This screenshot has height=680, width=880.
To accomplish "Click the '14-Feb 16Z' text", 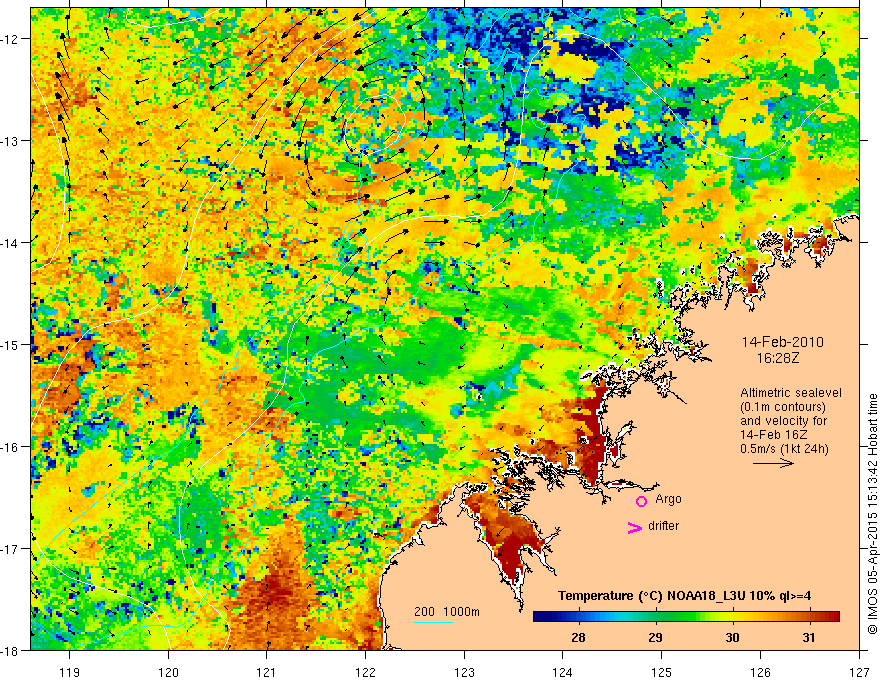I will pyautogui.click(x=773, y=435).
